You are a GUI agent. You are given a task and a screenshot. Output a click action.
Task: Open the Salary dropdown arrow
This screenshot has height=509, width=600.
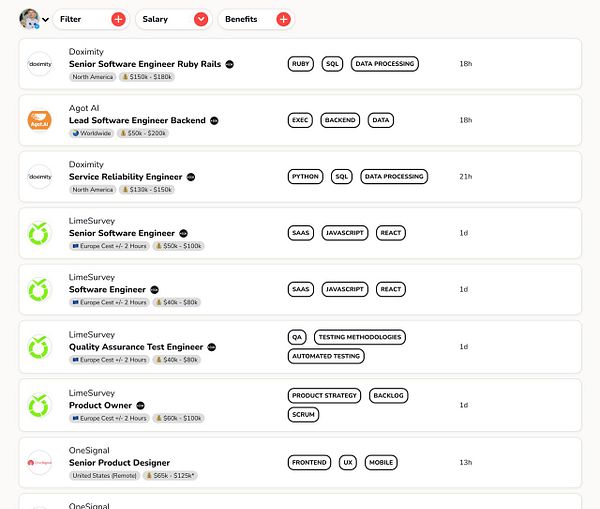[201, 19]
